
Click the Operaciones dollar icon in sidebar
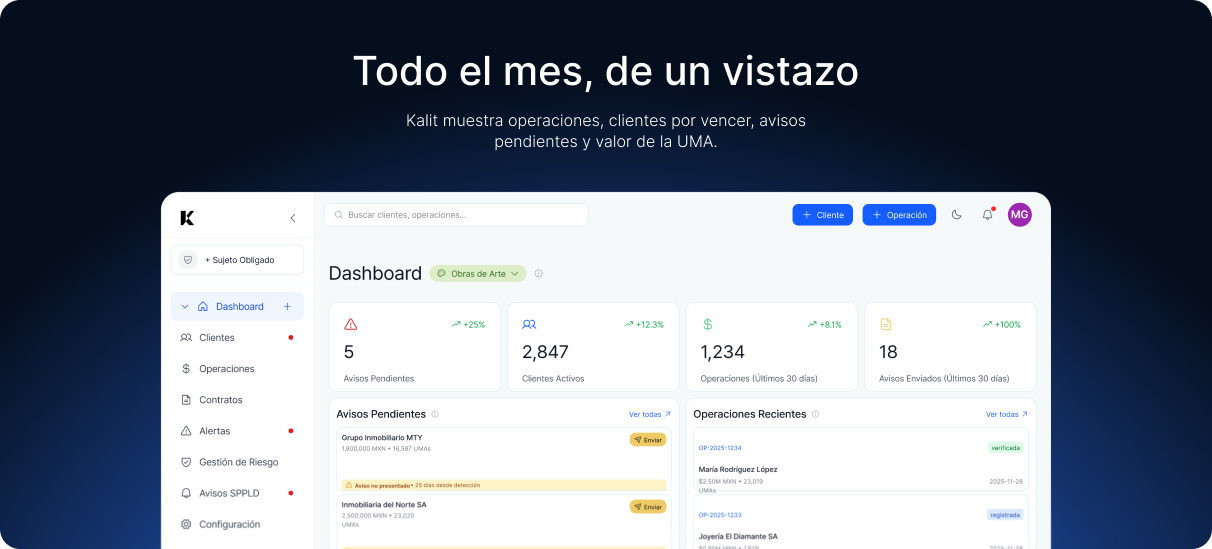(x=186, y=369)
